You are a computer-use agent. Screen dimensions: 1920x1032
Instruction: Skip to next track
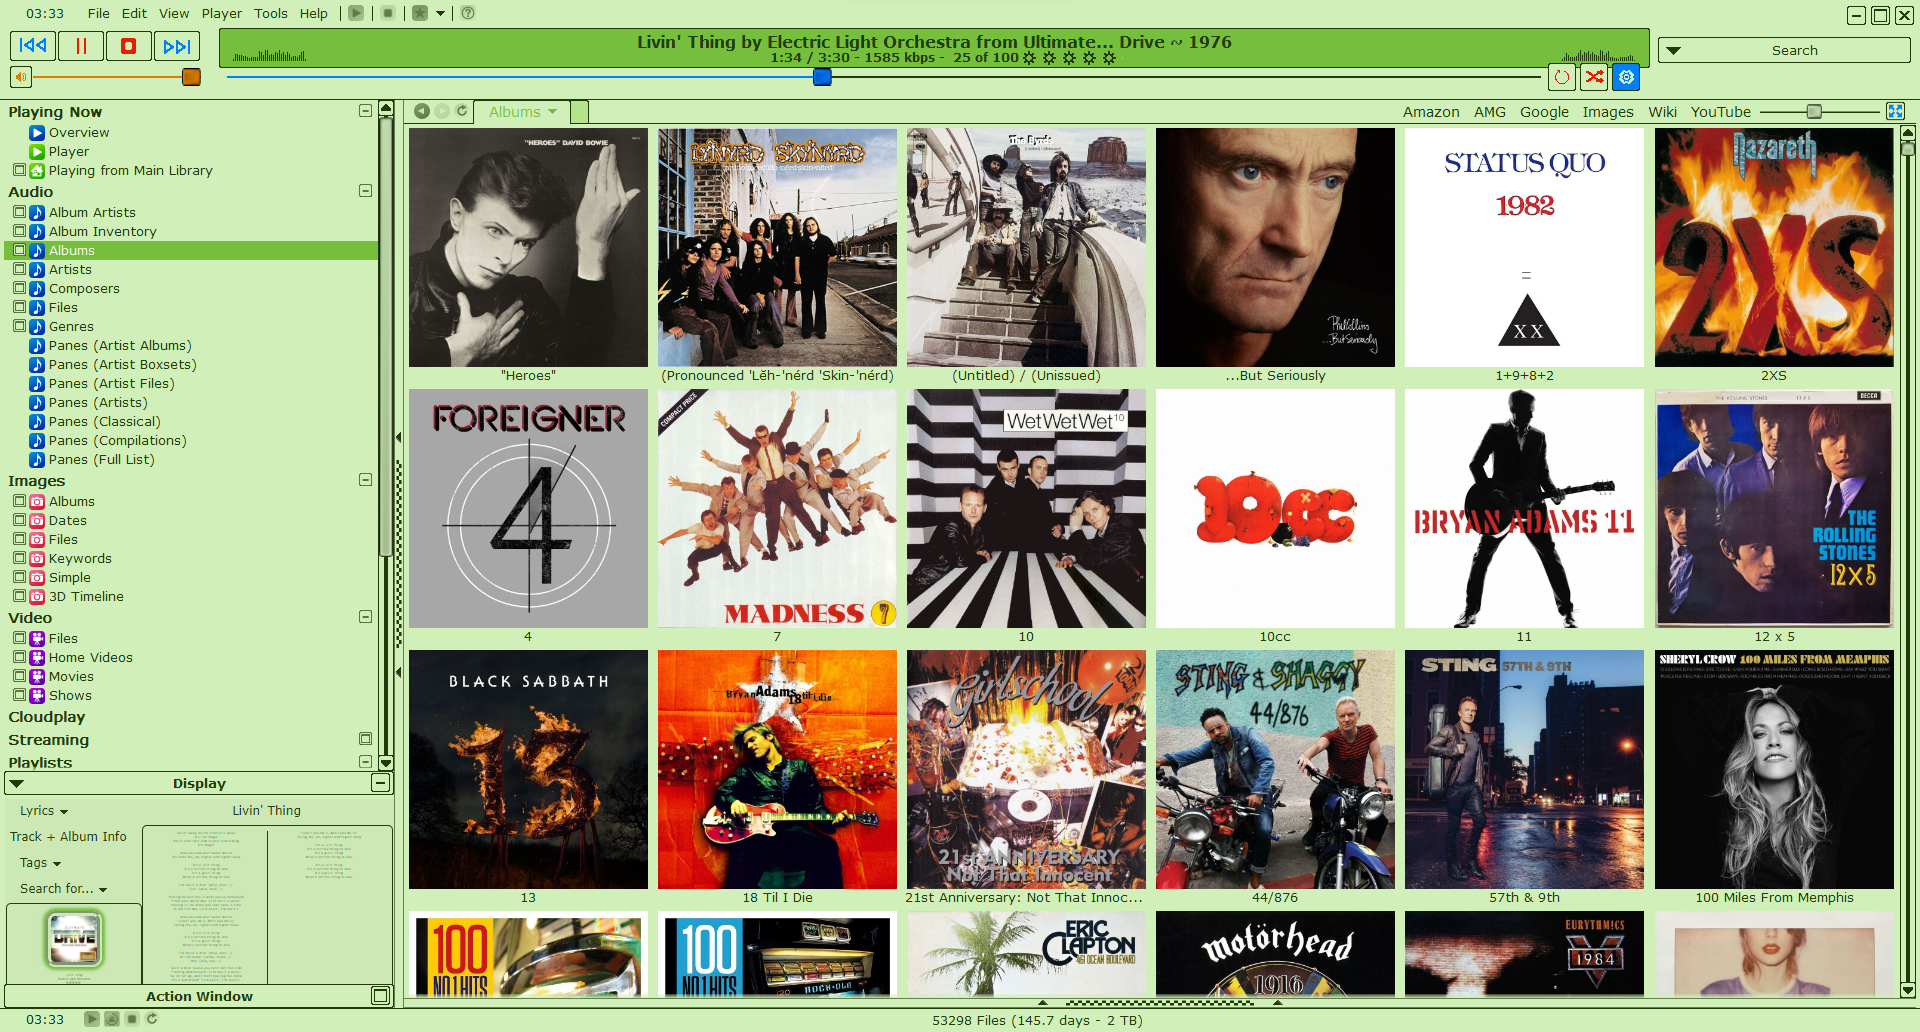(177, 46)
